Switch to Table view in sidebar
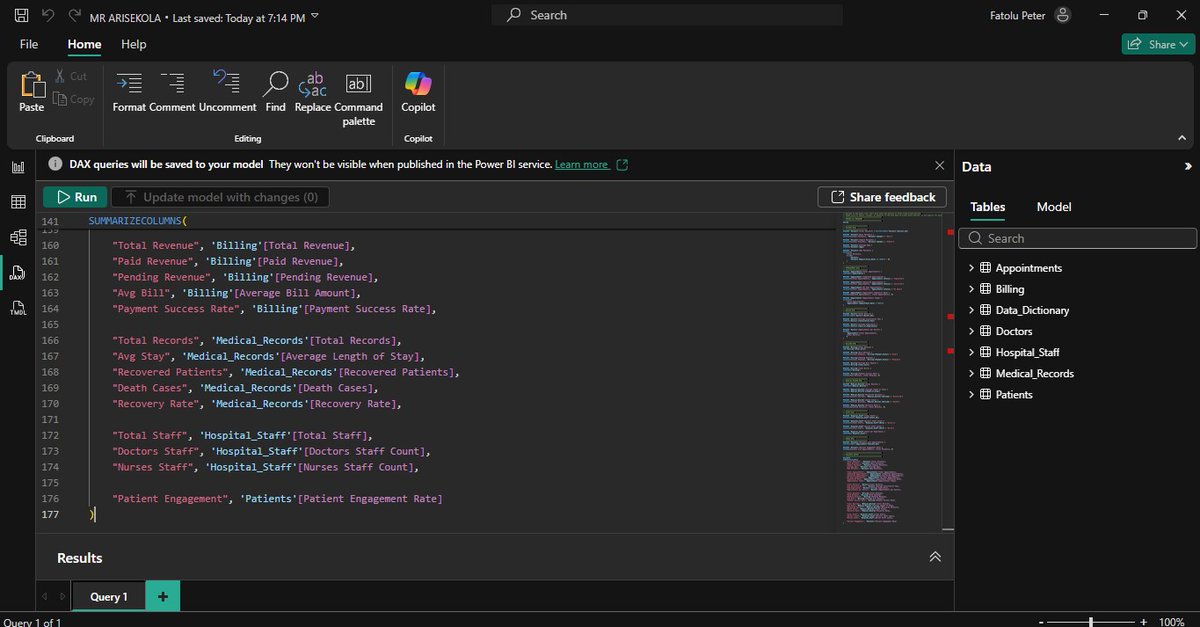 tap(18, 202)
